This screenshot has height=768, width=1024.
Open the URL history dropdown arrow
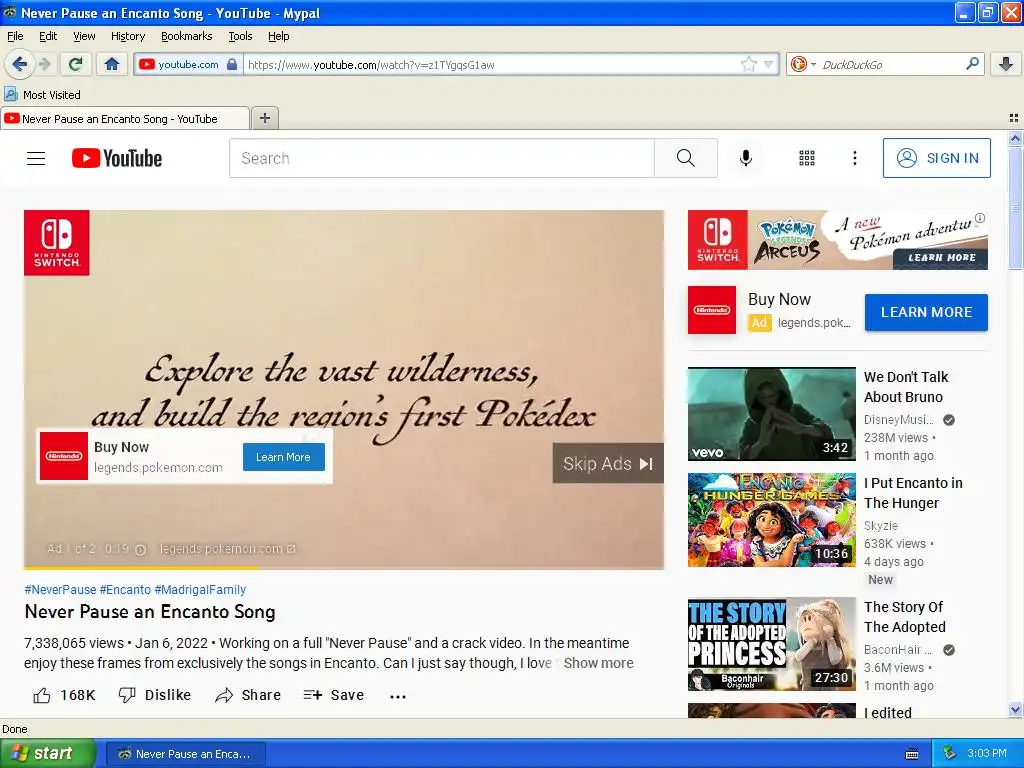(769, 64)
